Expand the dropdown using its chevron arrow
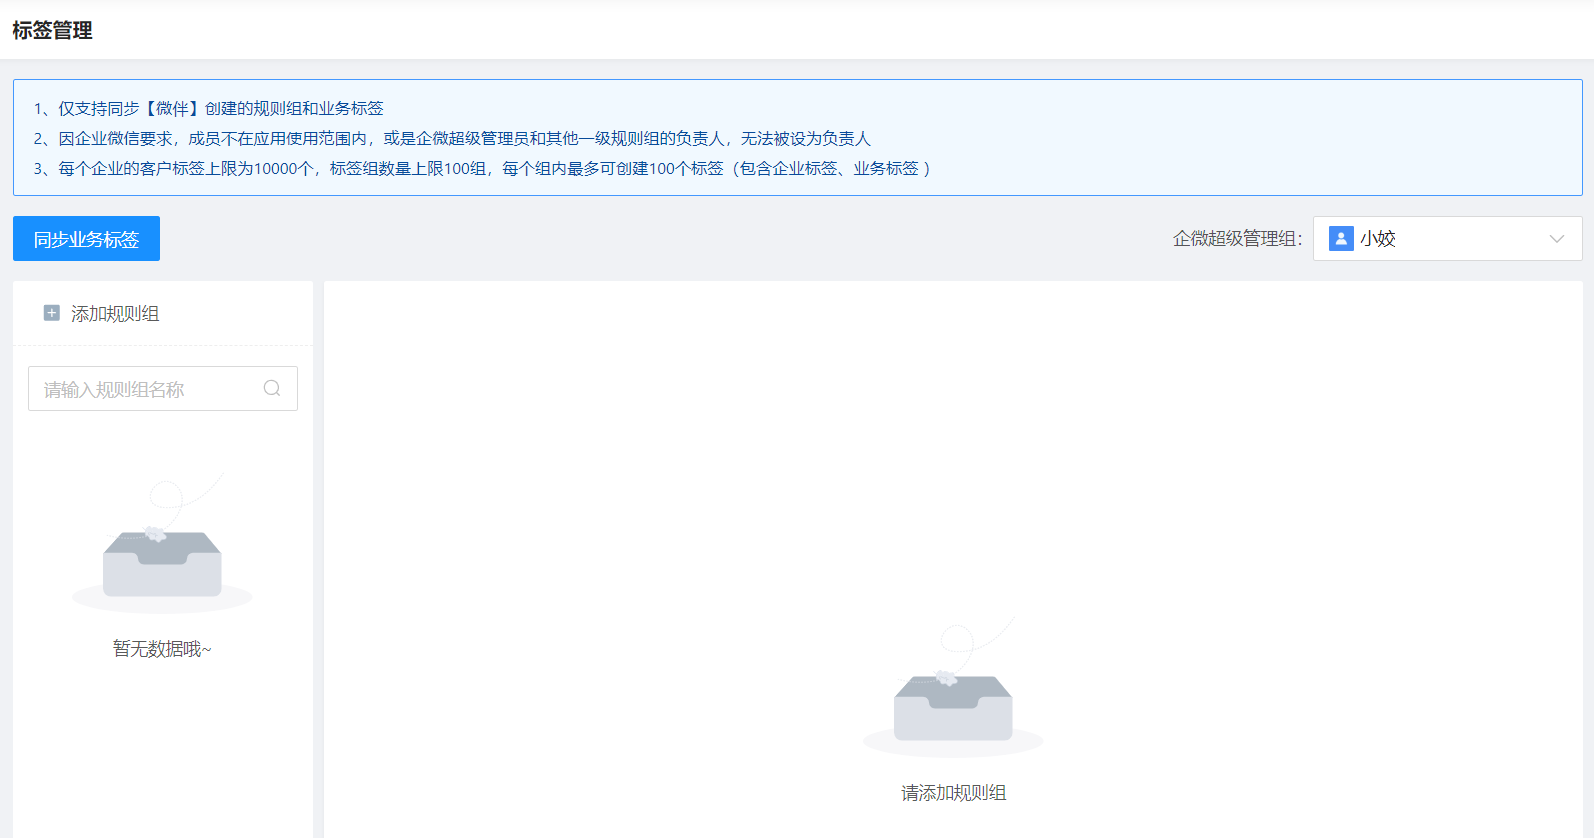This screenshot has width=1594, height=838. click(1556, 239)
